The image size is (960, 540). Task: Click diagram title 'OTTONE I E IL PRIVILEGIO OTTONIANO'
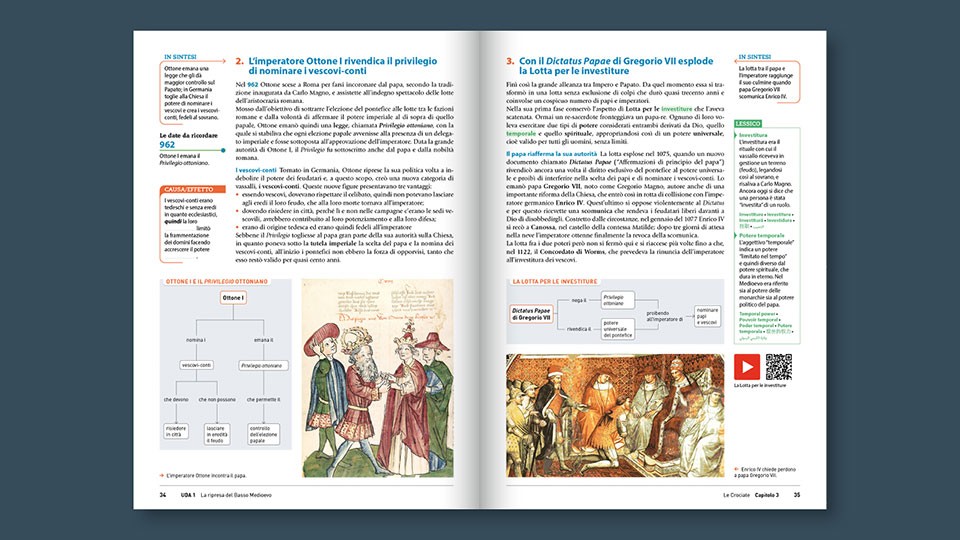pos(217,282)
